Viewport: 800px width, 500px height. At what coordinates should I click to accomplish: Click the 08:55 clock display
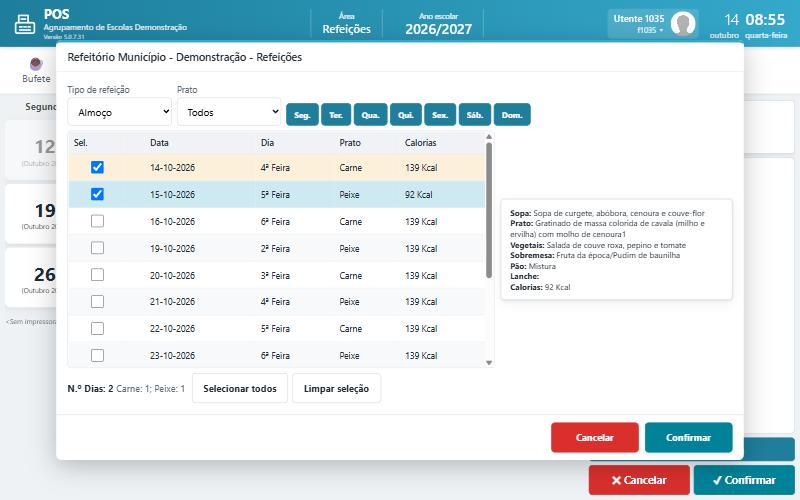[x=765, y=19]
